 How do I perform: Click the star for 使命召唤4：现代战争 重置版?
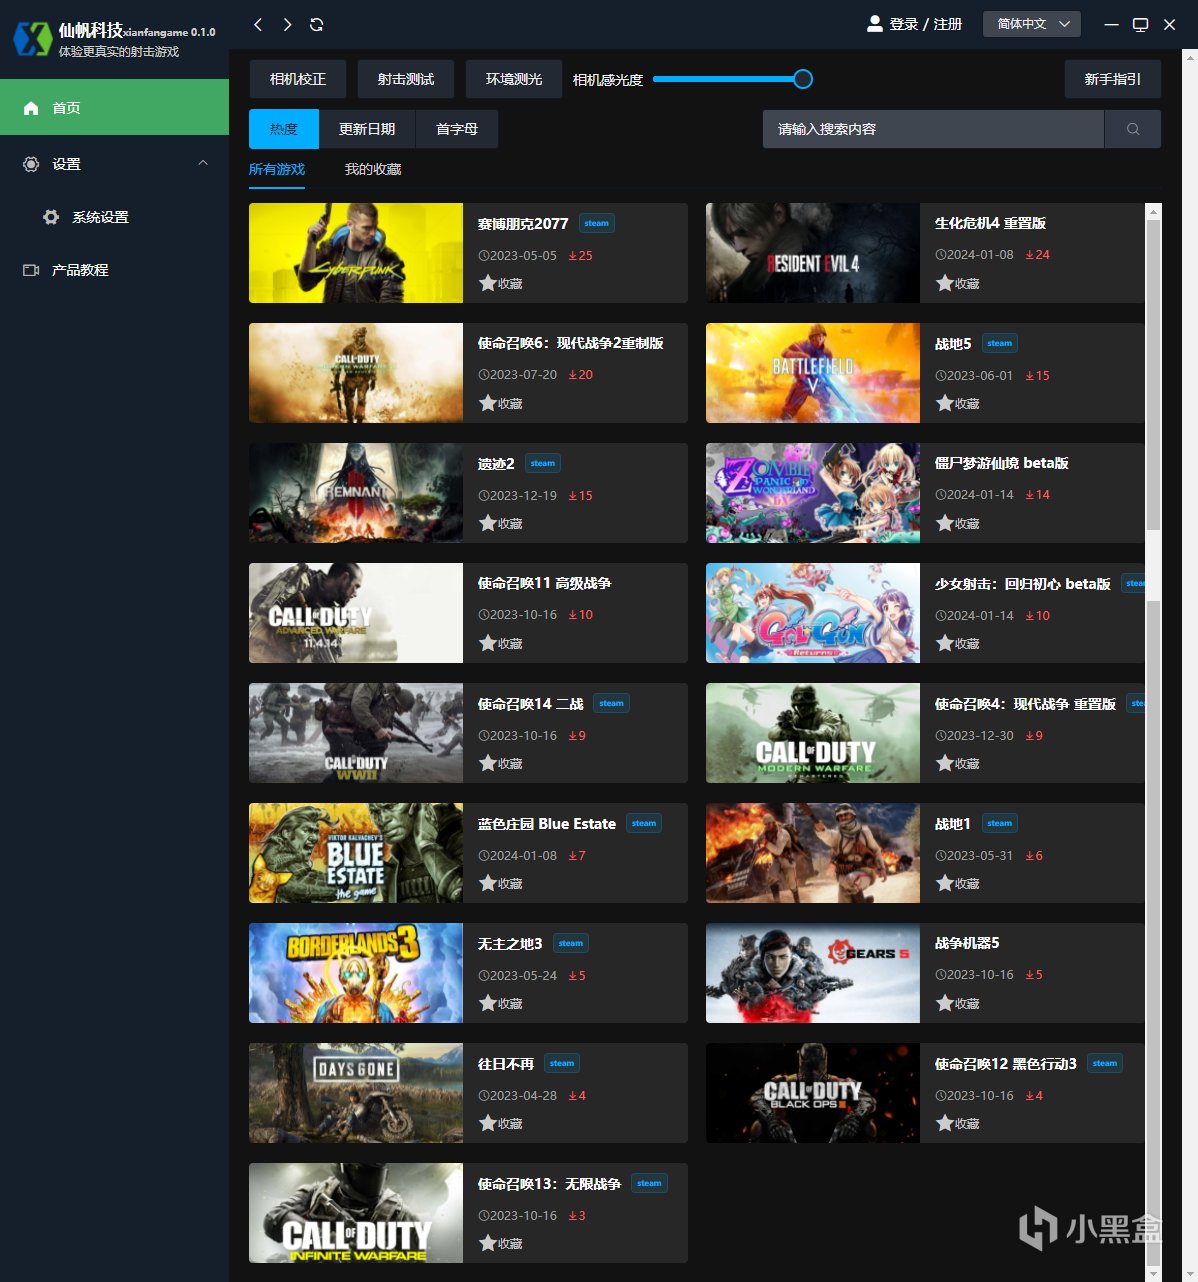pos(945,763)
